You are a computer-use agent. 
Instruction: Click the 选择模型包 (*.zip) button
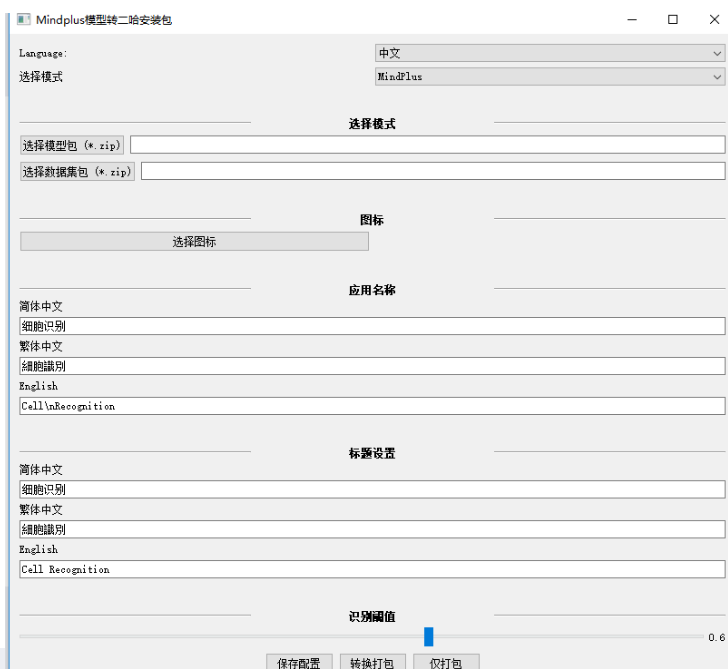(72, 145)
